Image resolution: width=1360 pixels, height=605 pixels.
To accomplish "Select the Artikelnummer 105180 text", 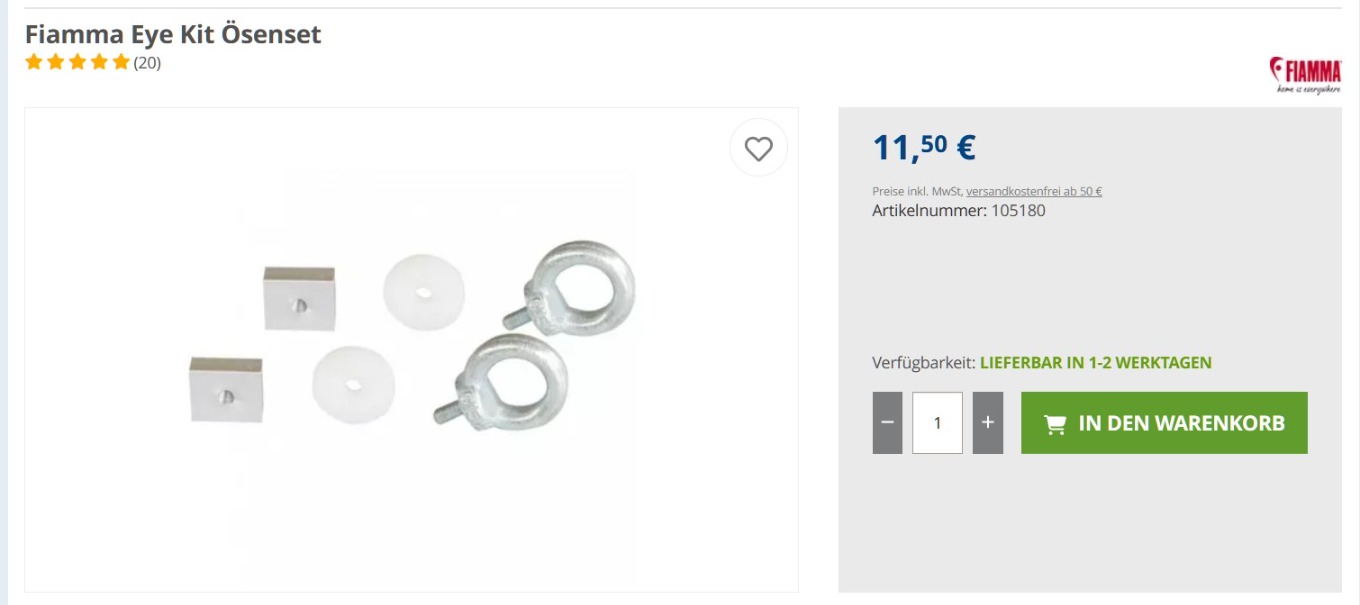I will [959, 211].
